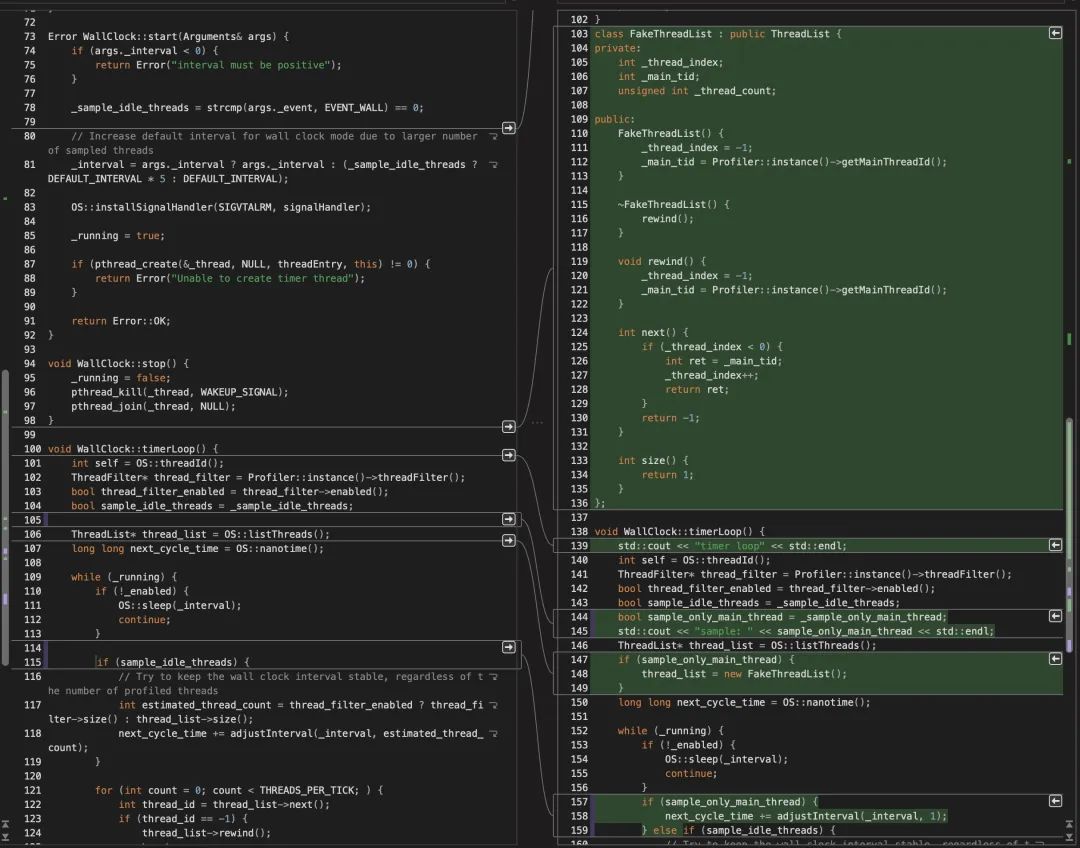Viewport: 1080px width, 848px height.
Task: Click "void WallClock::timerLoop() {" in the left pane
Action: tap(132, 449)
